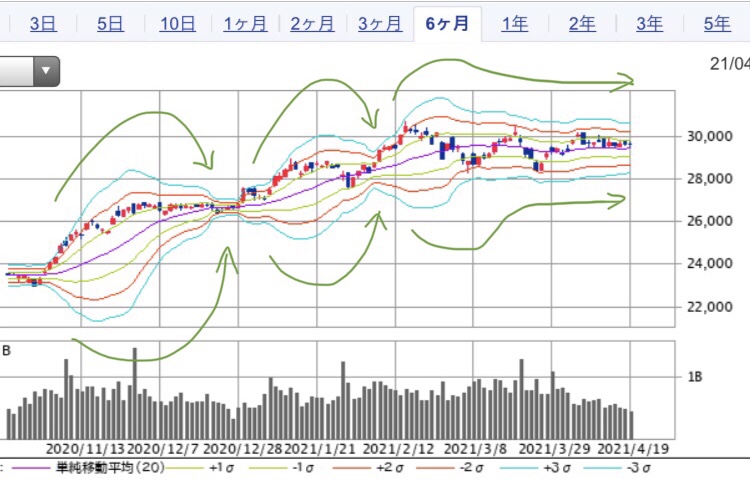Click the tallest volume bar near 2020/12/7

pos(134,393)
